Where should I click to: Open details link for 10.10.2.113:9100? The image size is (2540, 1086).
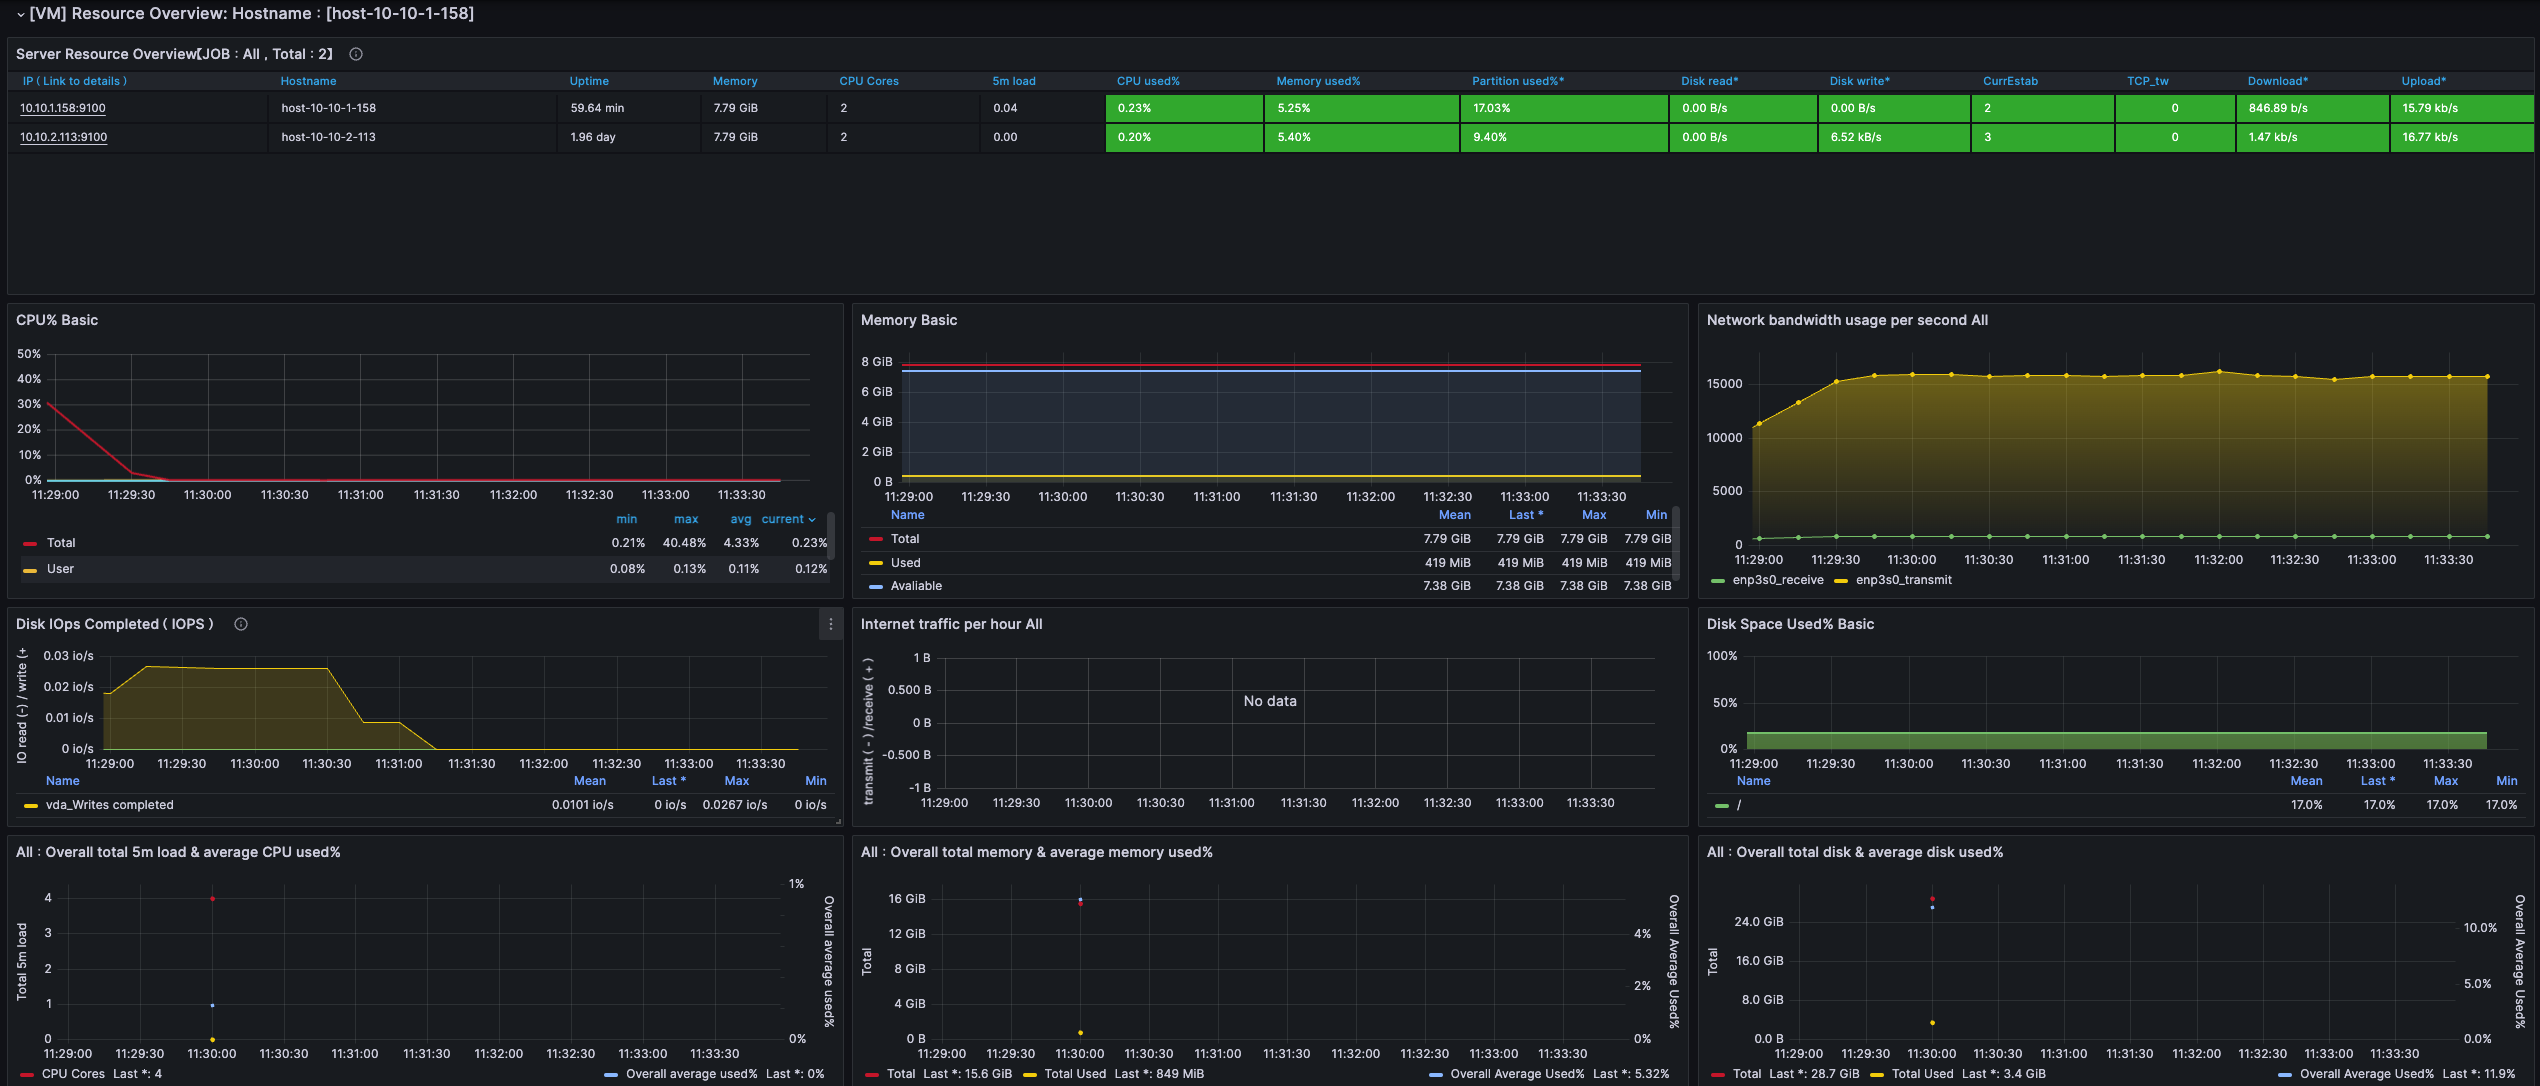63,137
